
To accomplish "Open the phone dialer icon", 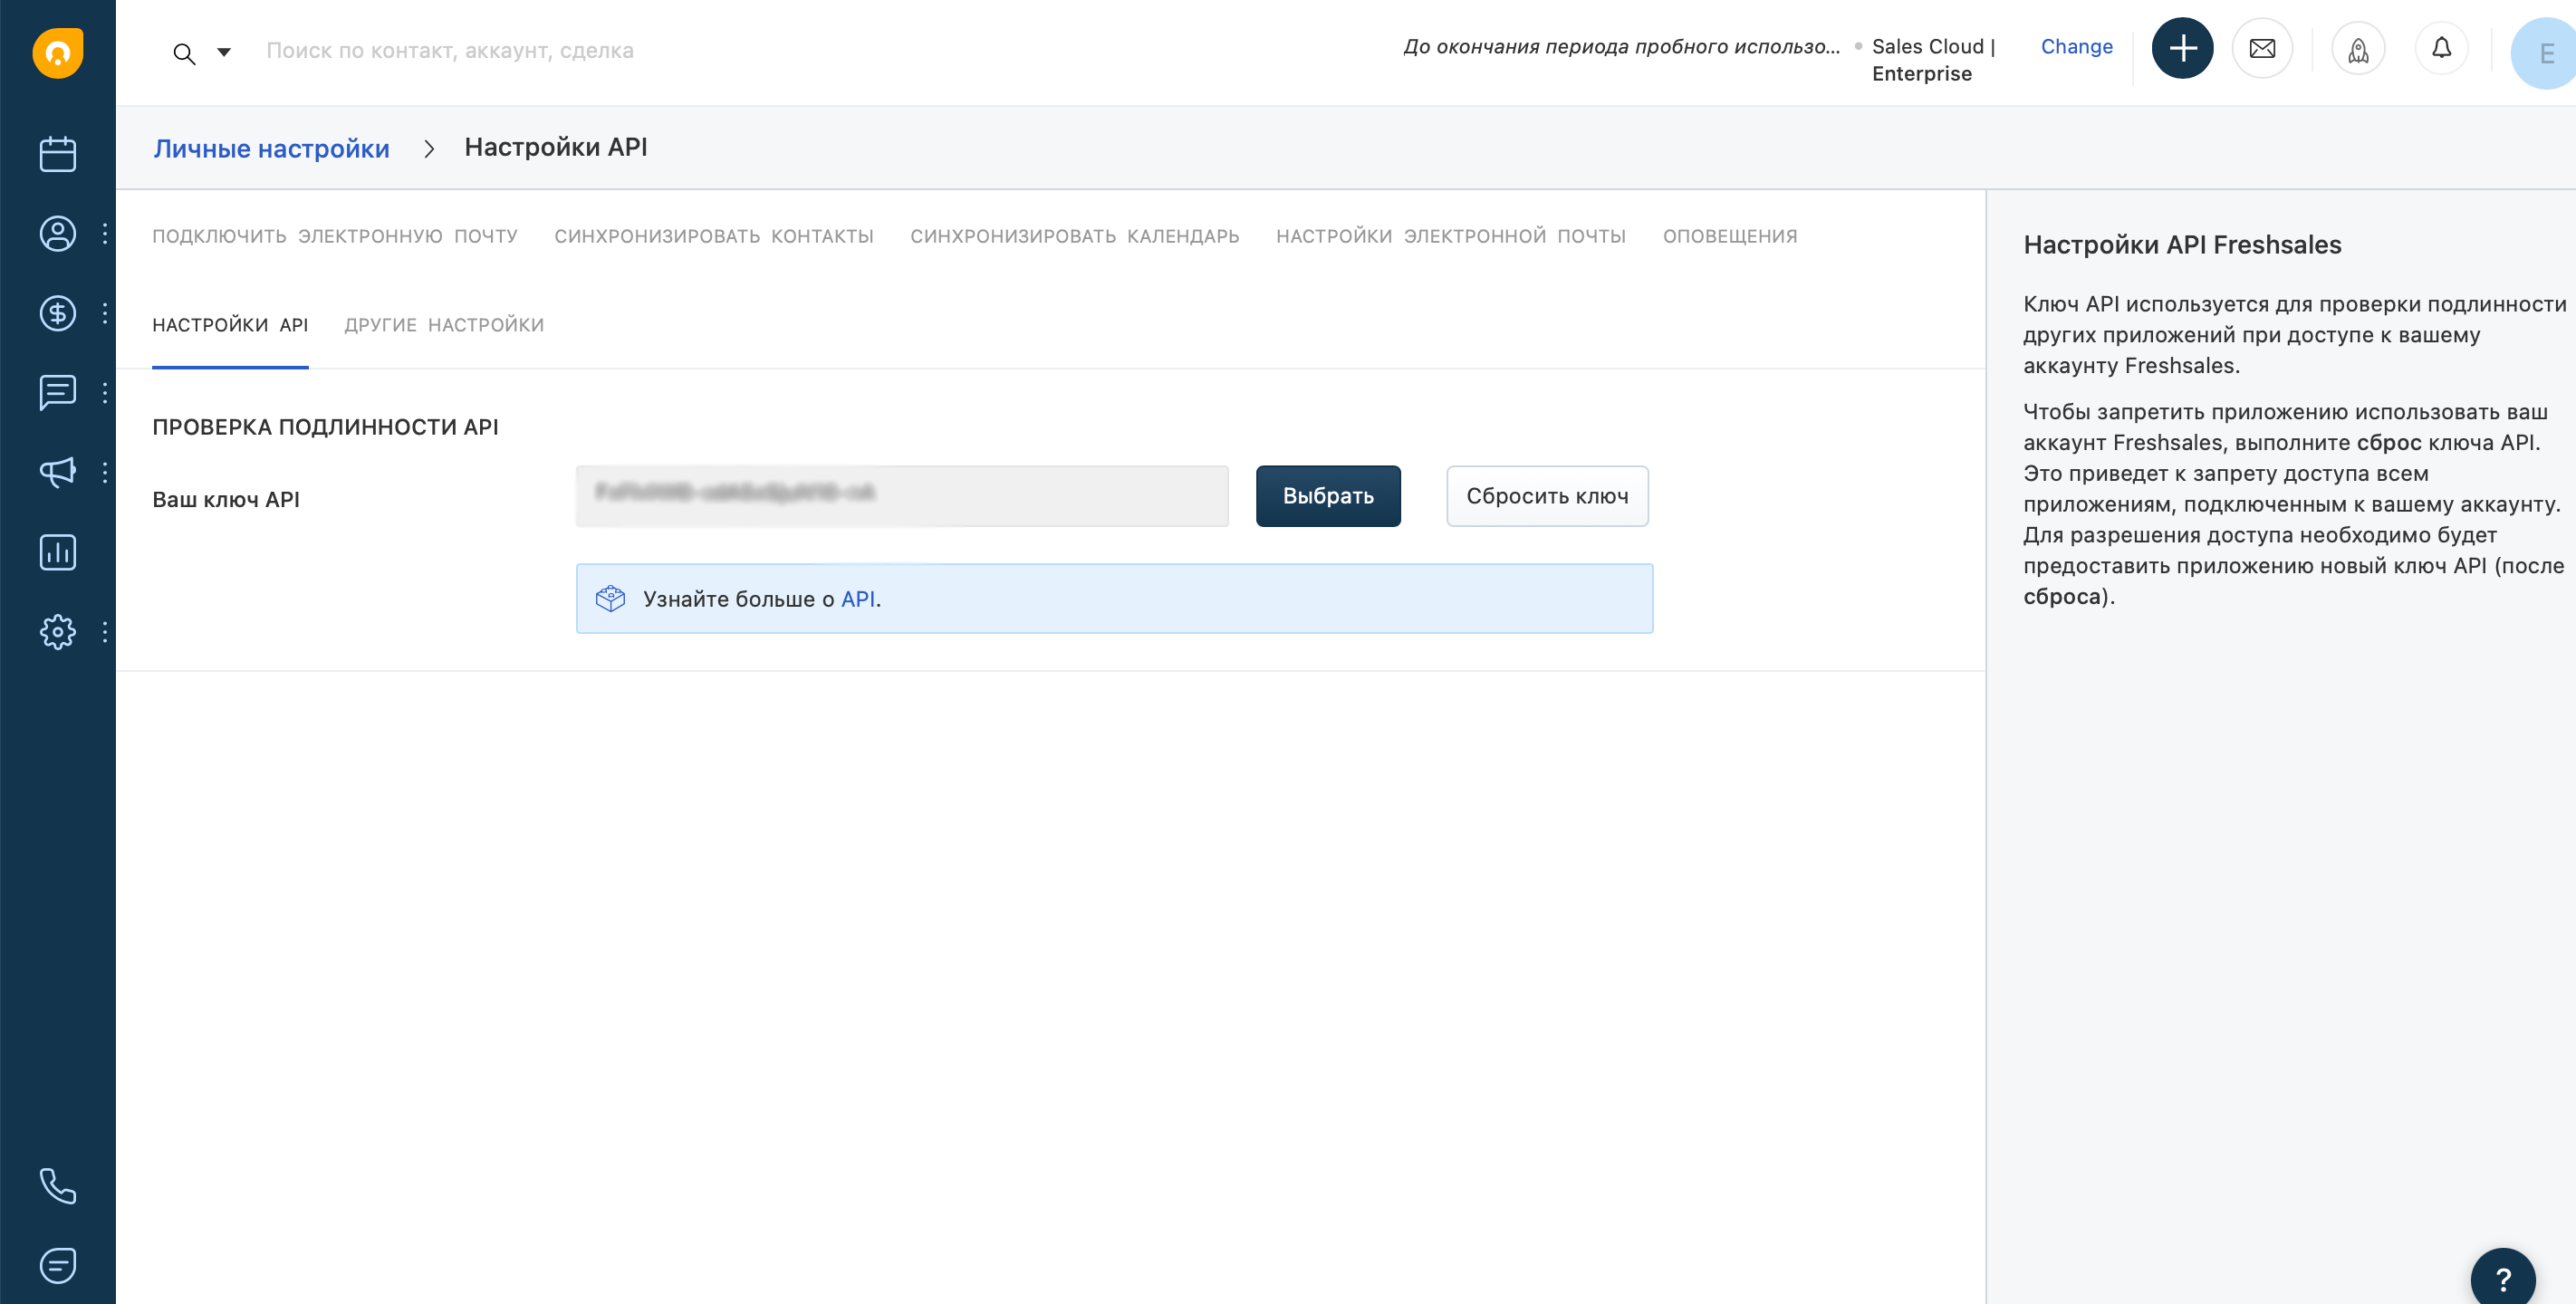I will tap(58, 1186).
